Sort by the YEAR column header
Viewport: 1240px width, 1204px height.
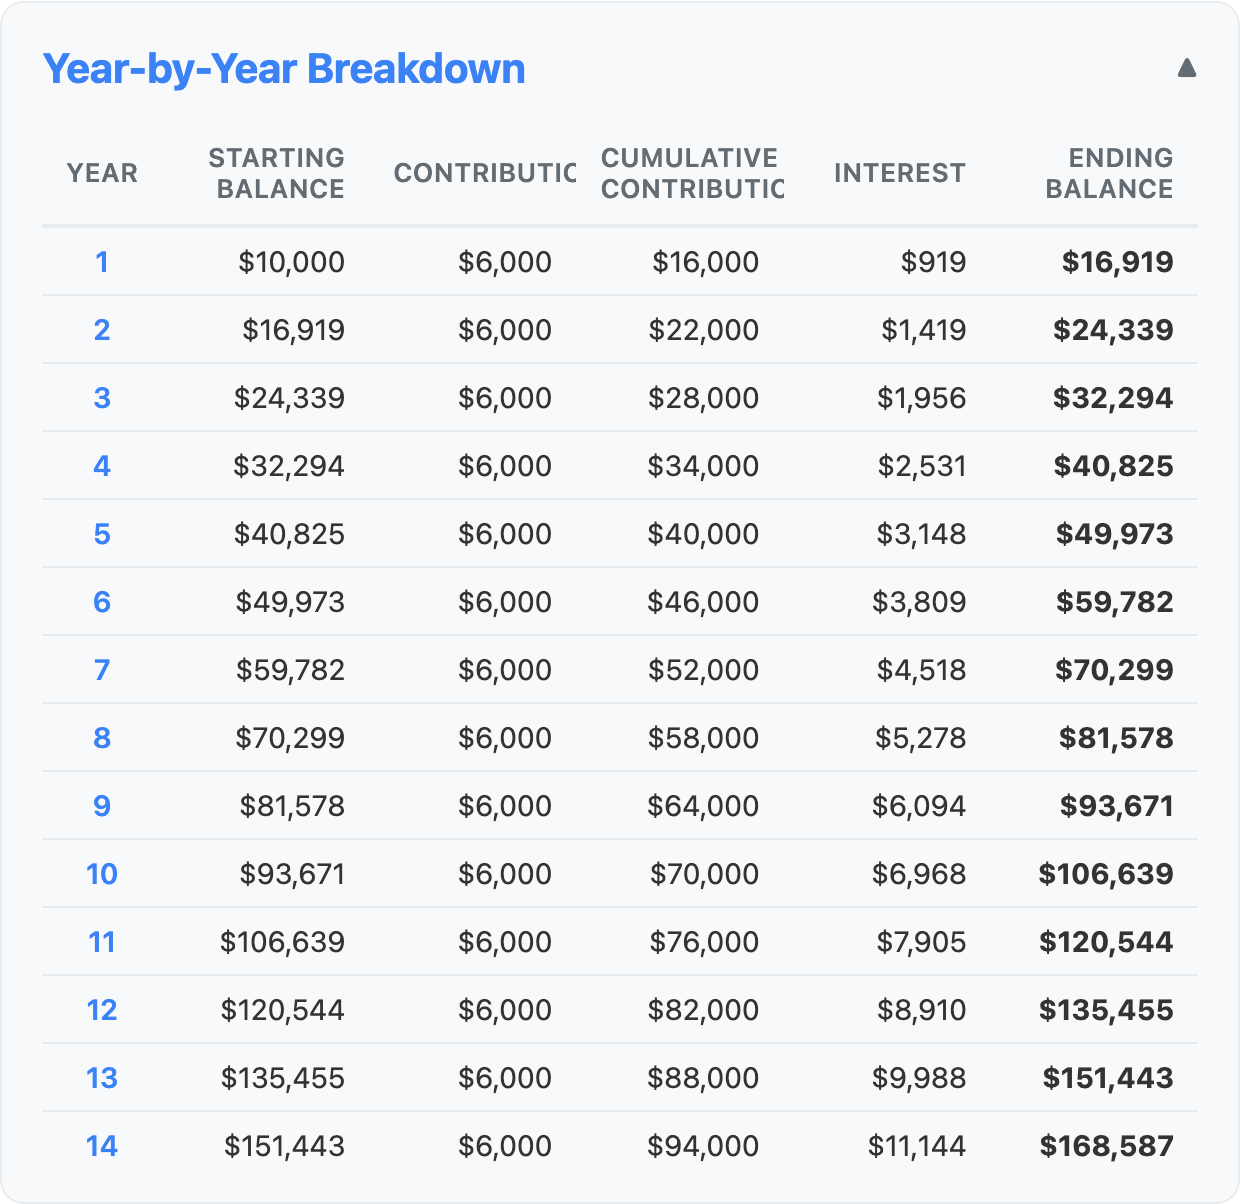coord(101,172)
